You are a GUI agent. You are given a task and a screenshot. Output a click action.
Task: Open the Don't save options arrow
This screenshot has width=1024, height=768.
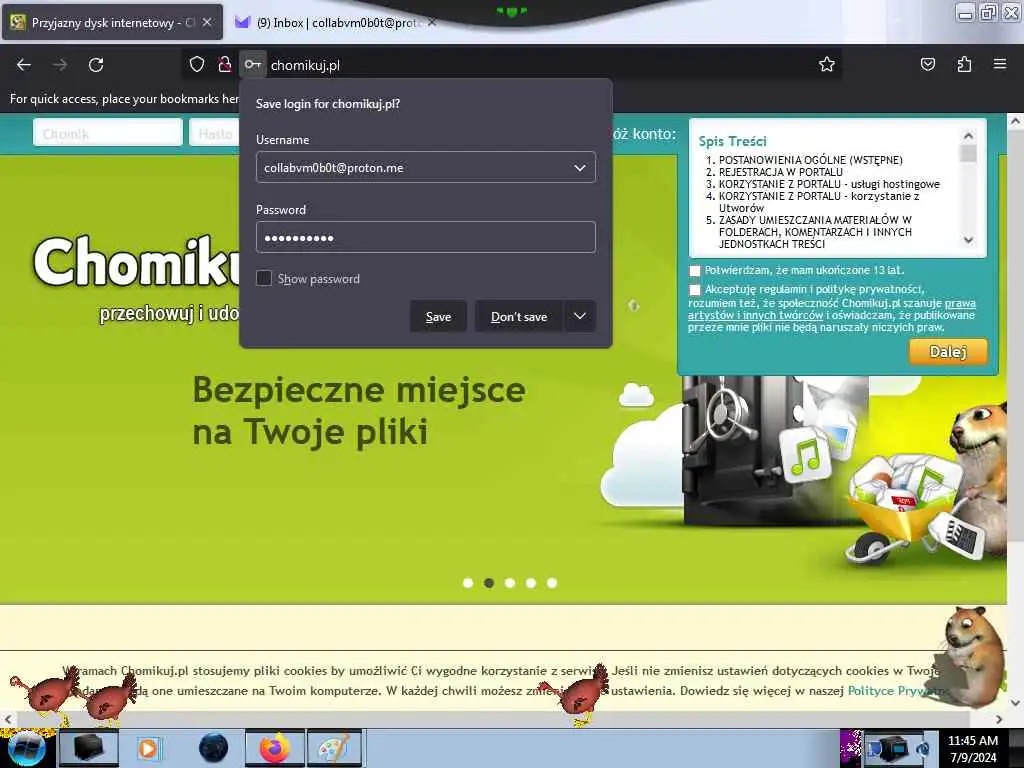click(580, 316)
